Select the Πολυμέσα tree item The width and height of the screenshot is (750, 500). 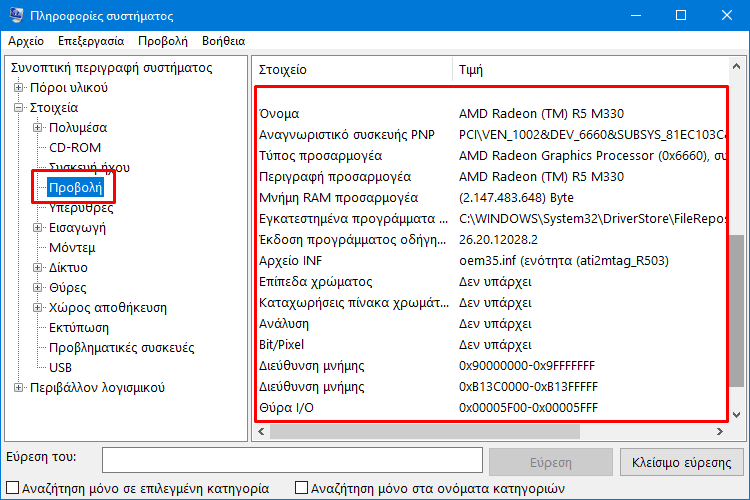click(78, 128)
